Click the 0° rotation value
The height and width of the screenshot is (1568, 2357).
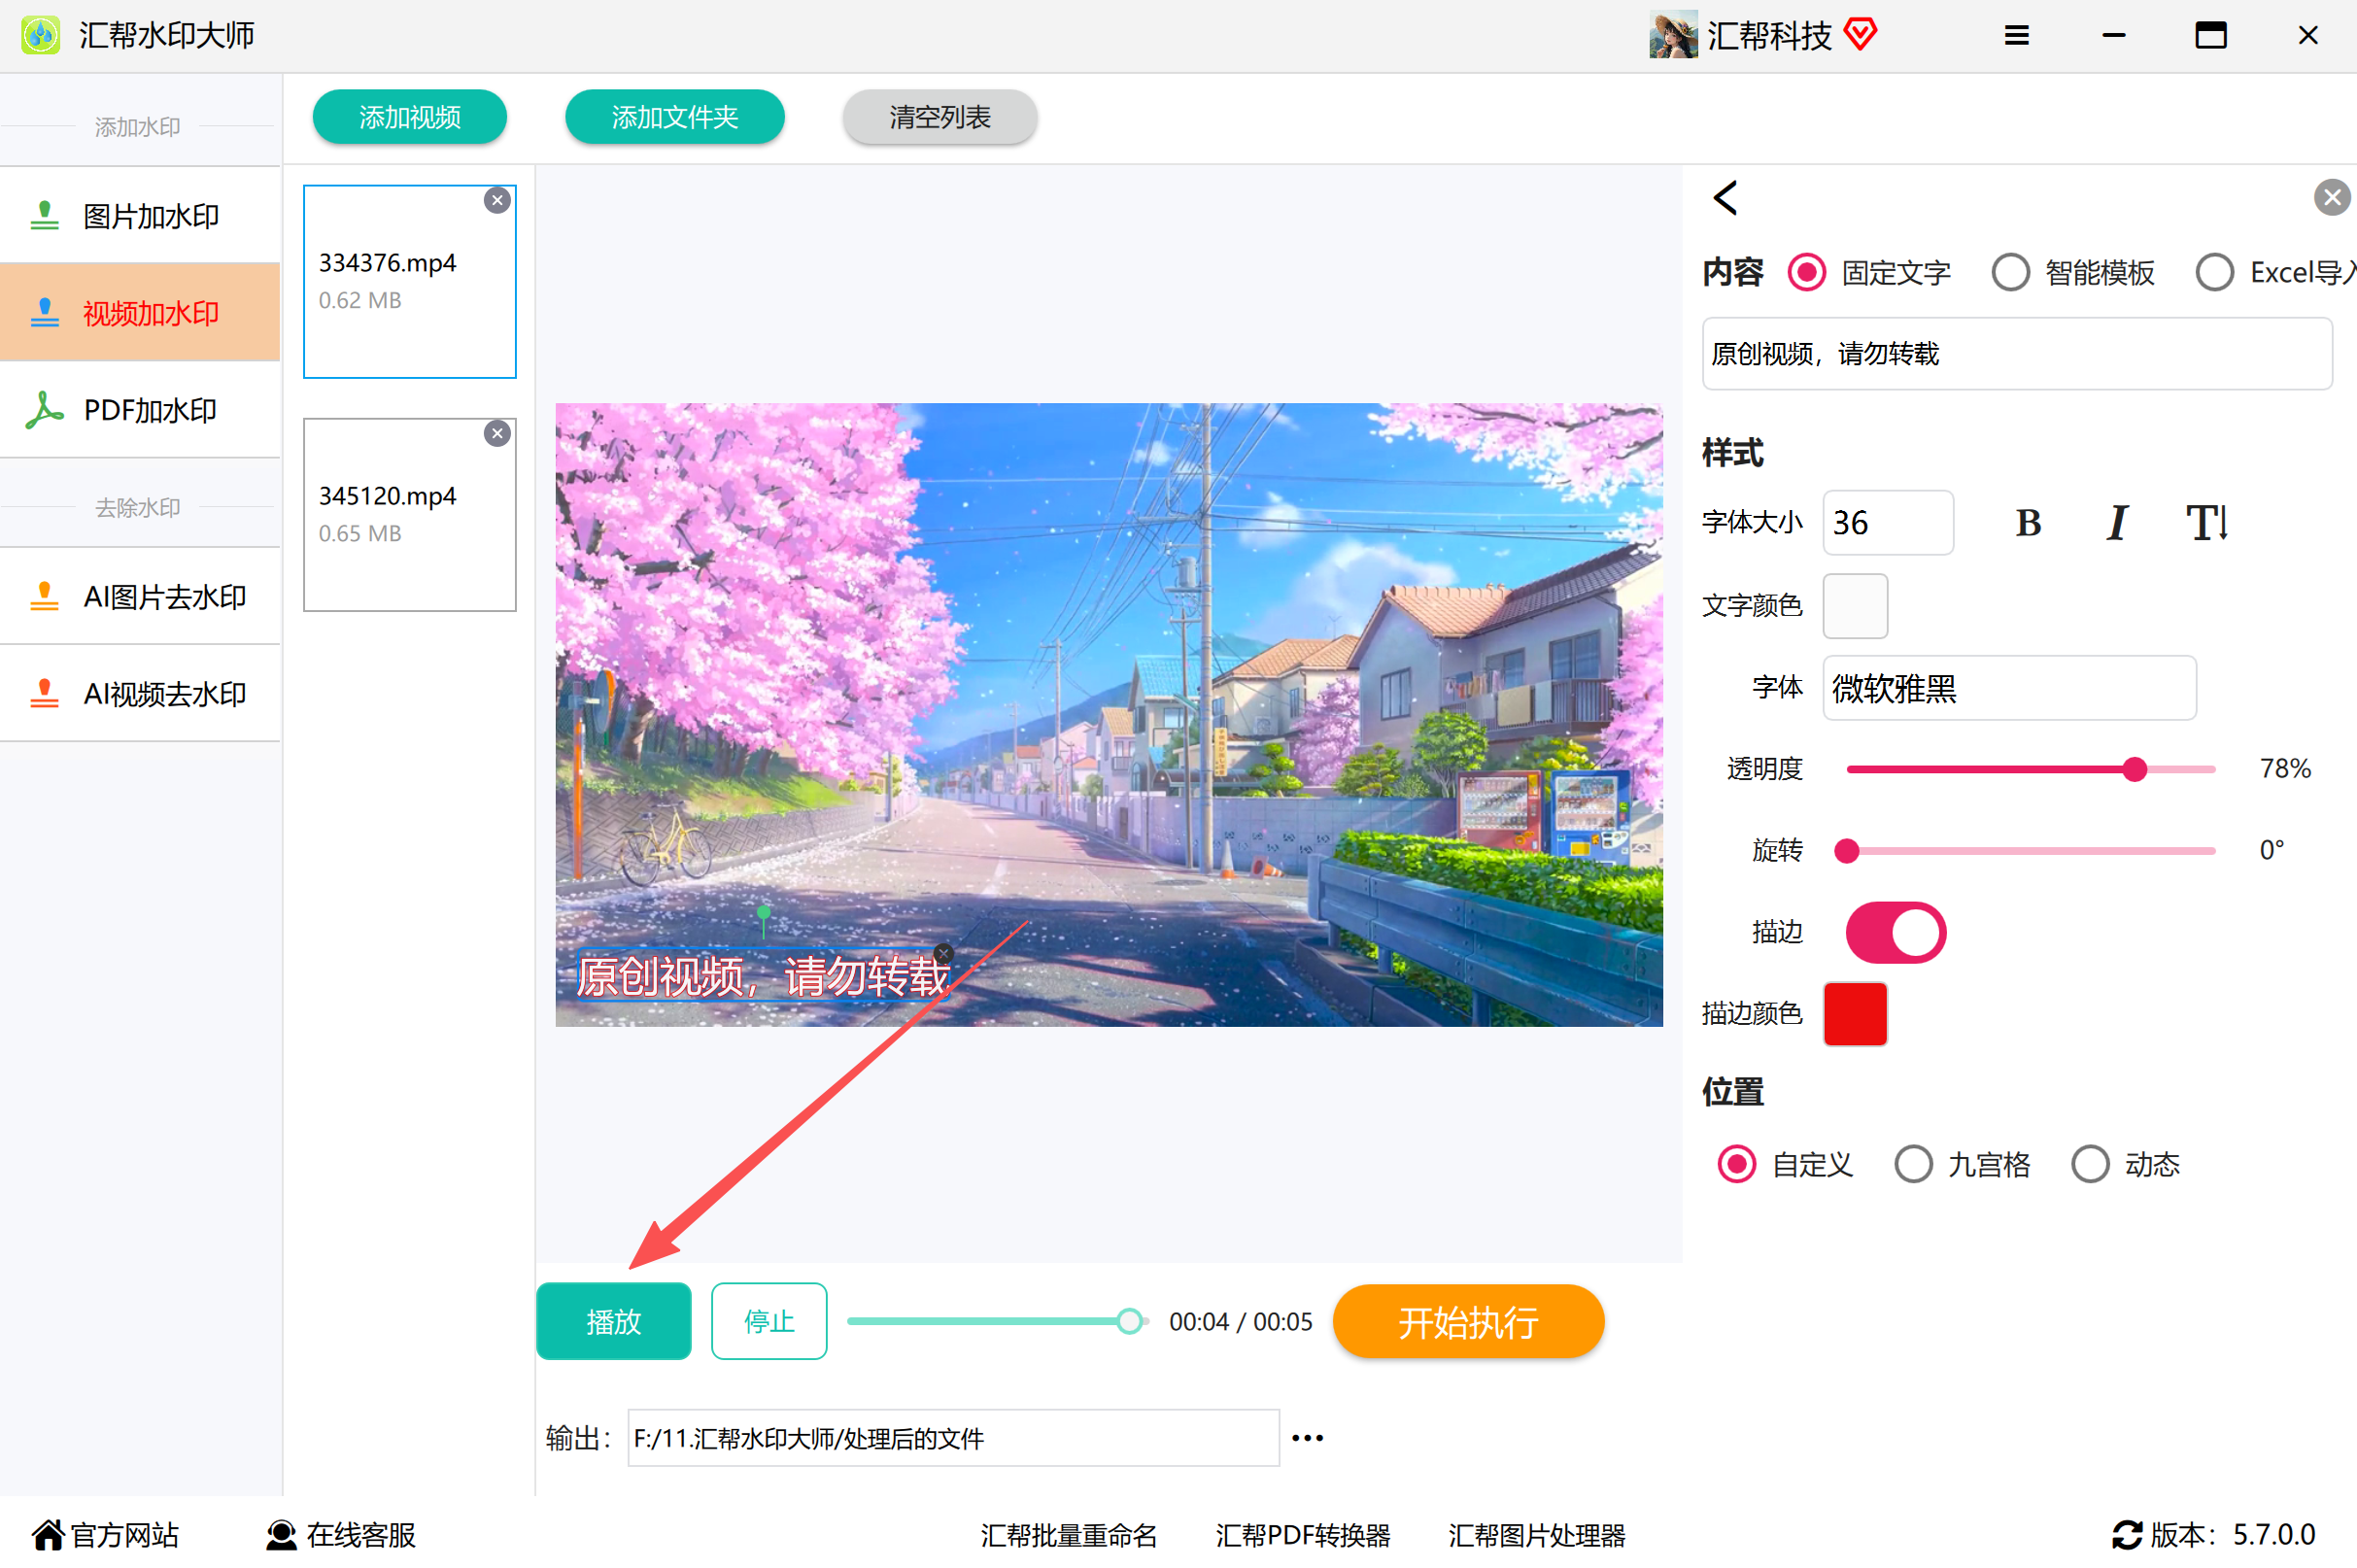click(2272, 851)
